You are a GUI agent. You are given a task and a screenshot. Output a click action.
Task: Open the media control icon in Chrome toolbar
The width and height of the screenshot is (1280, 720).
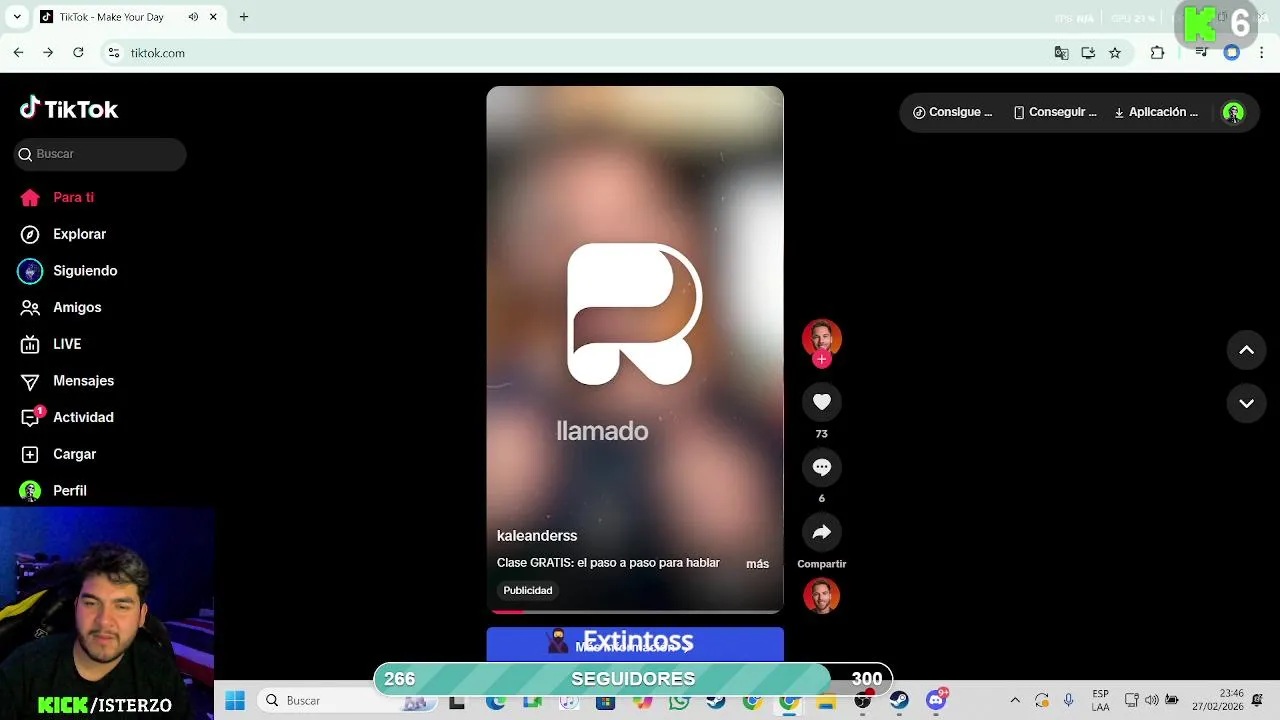1201,53
